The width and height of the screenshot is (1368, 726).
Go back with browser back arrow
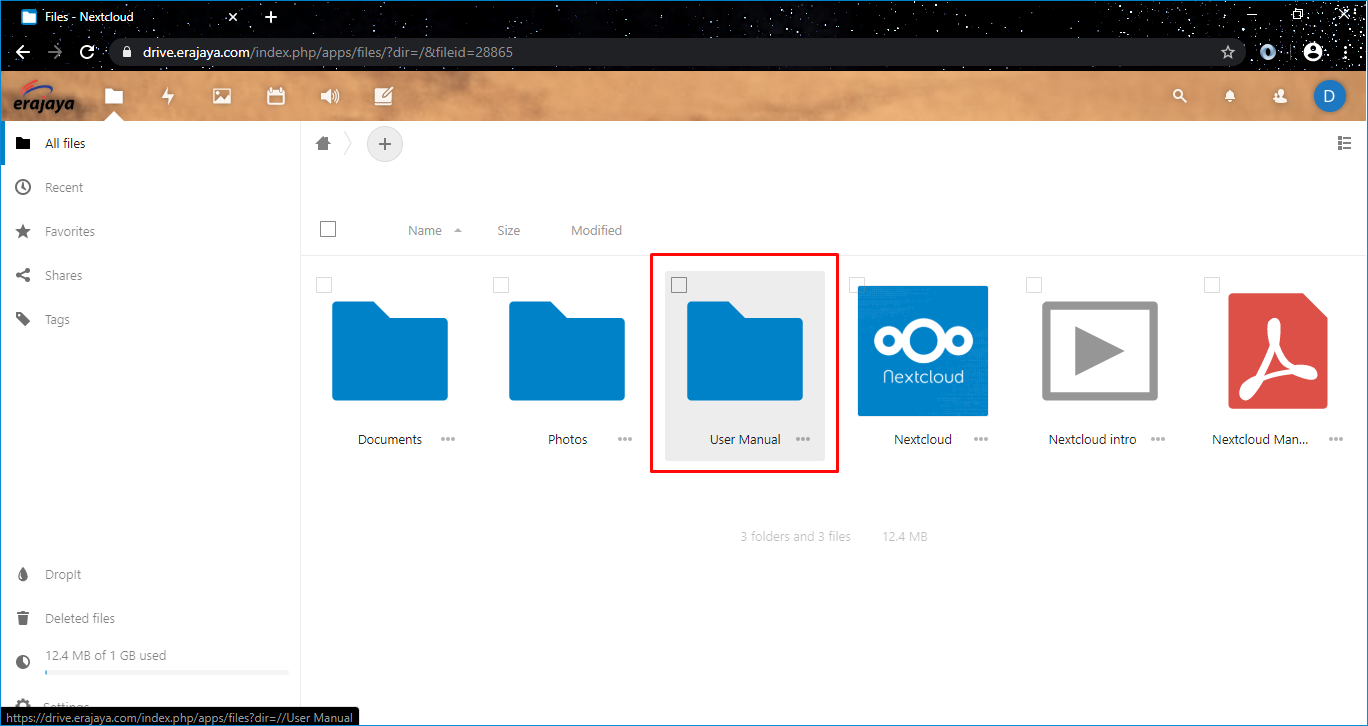(22, 52)
